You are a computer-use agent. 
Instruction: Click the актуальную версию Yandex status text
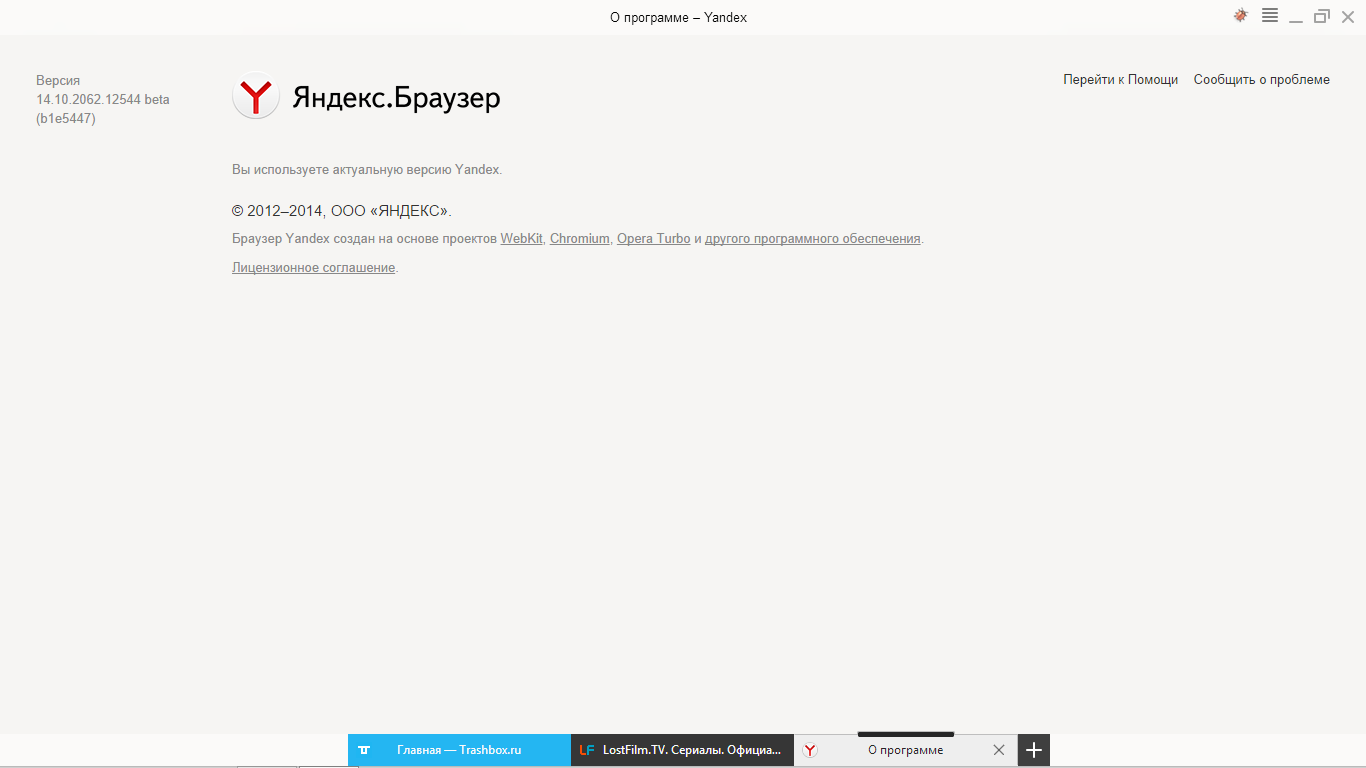(x=367, y=170)
